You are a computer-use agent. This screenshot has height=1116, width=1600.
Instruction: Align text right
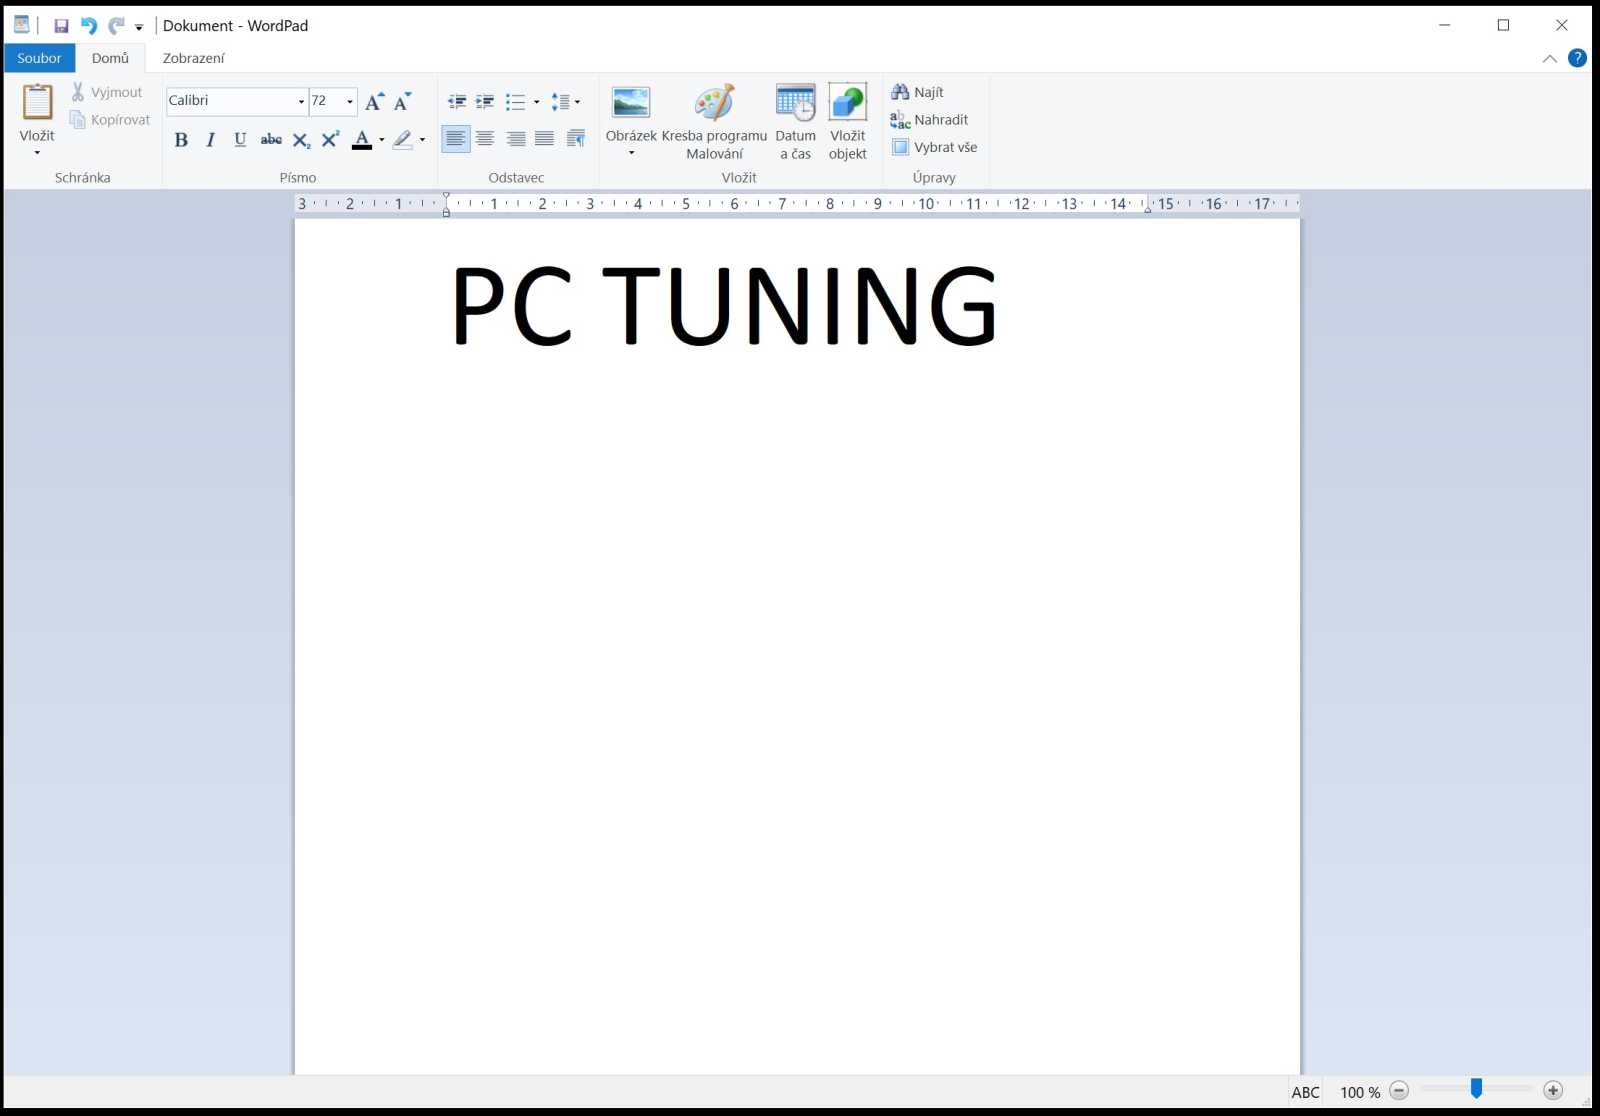515,139
